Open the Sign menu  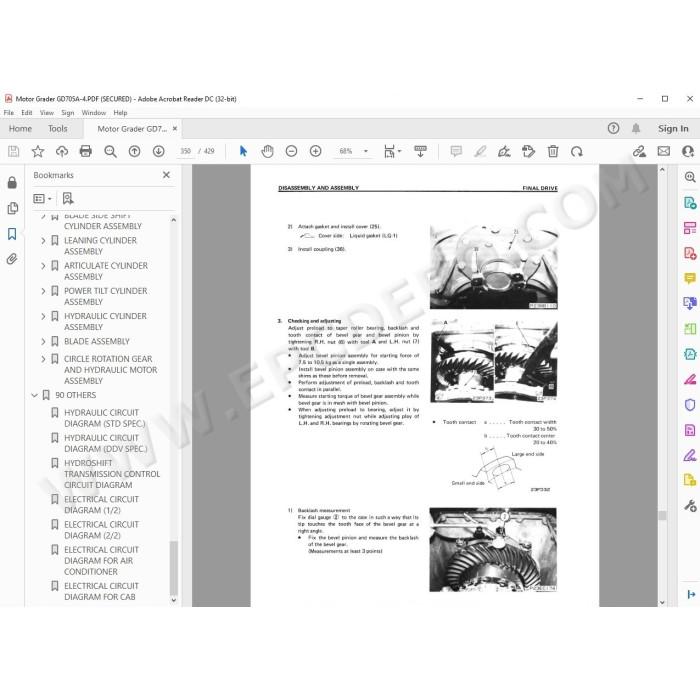[68, 113]
